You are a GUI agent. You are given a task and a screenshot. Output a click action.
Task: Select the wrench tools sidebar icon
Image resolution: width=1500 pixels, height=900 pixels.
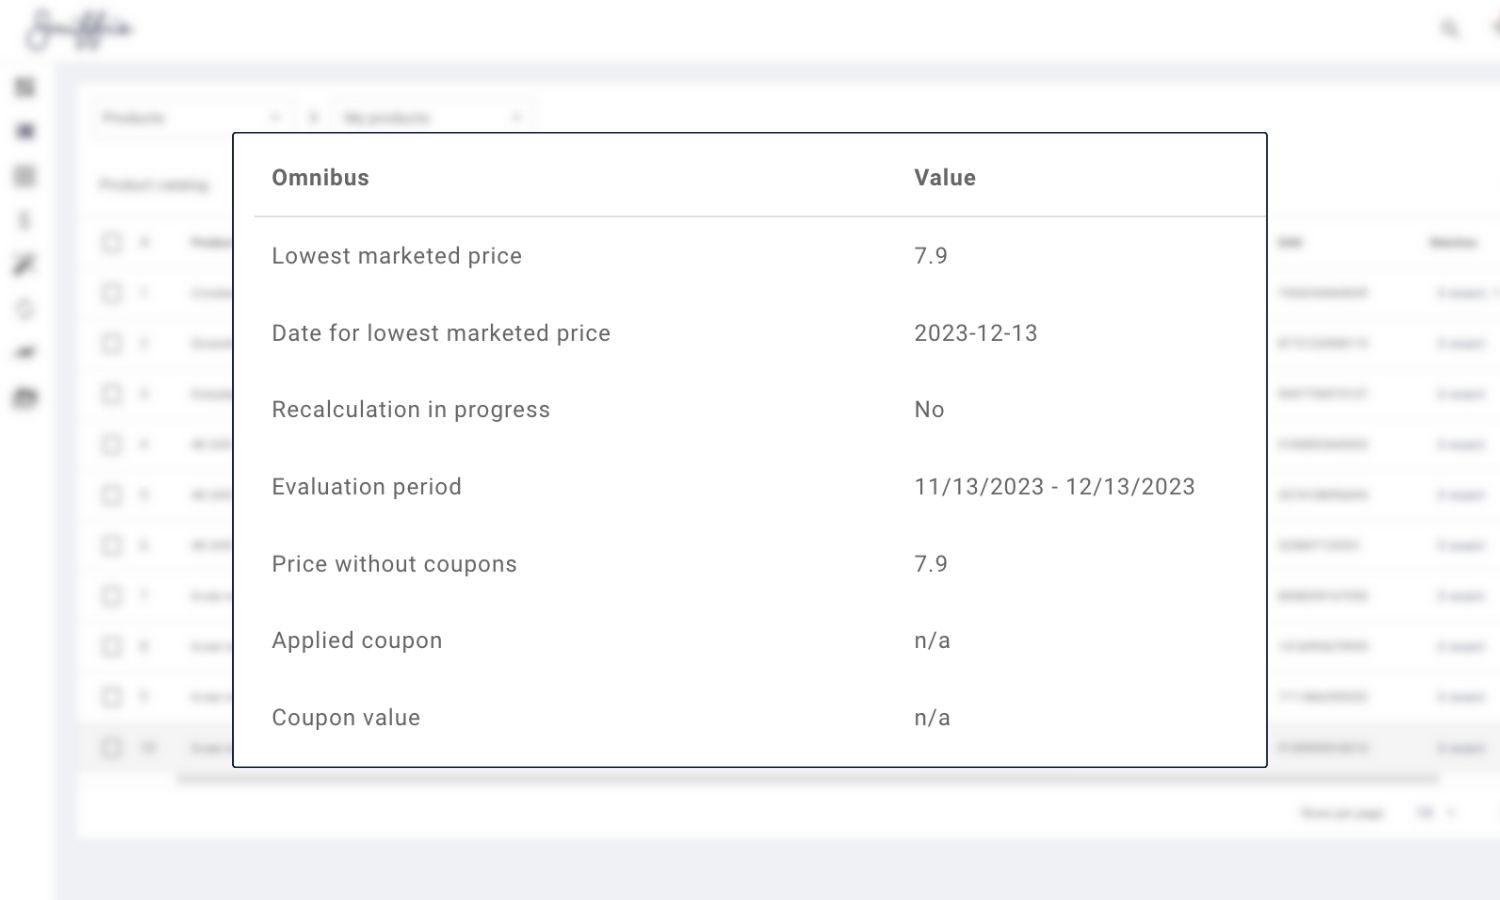pyautogui.click(x=25, y=264)
